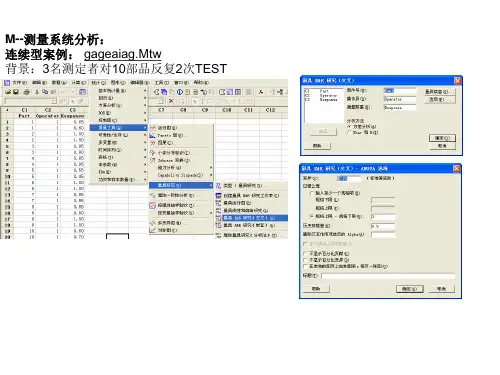
Task: Open the 工具 menu
Action: coord(161,83)
